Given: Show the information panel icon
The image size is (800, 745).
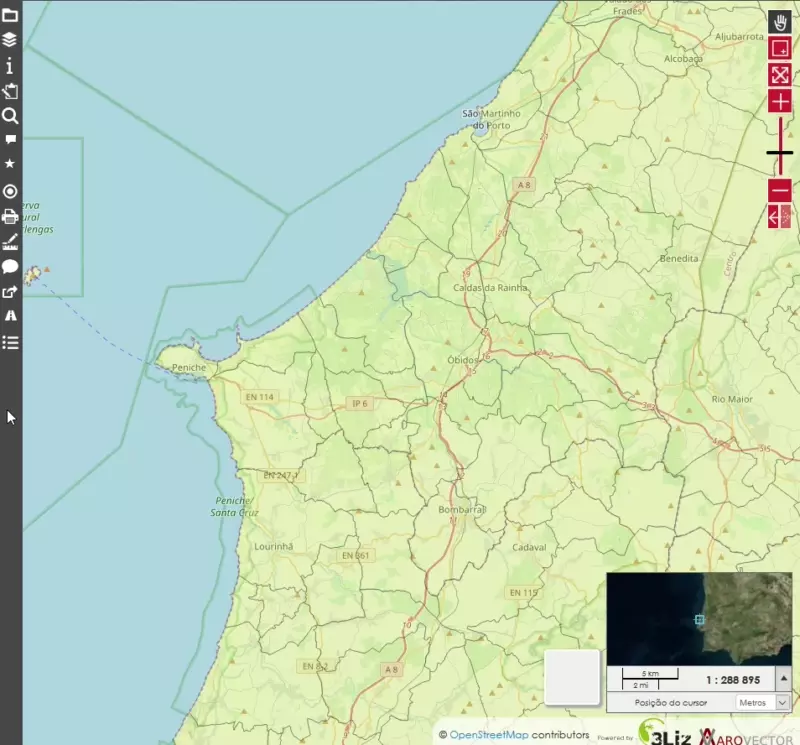Looking at the screenshot, I should click(x=10, y=66).
